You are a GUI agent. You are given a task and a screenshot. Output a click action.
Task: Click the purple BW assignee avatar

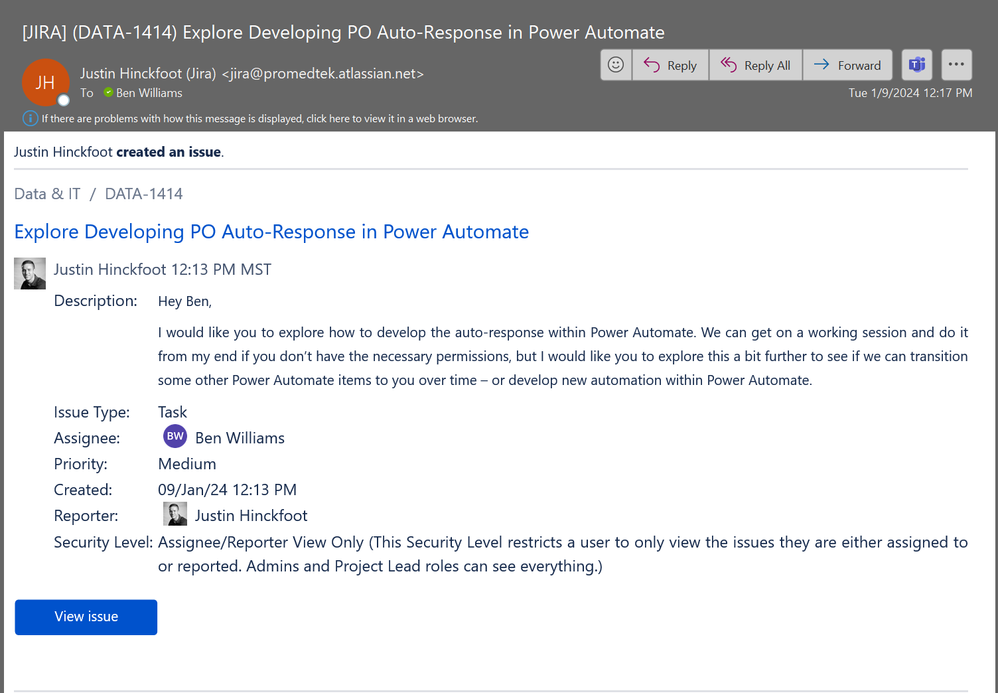(175, 437)
